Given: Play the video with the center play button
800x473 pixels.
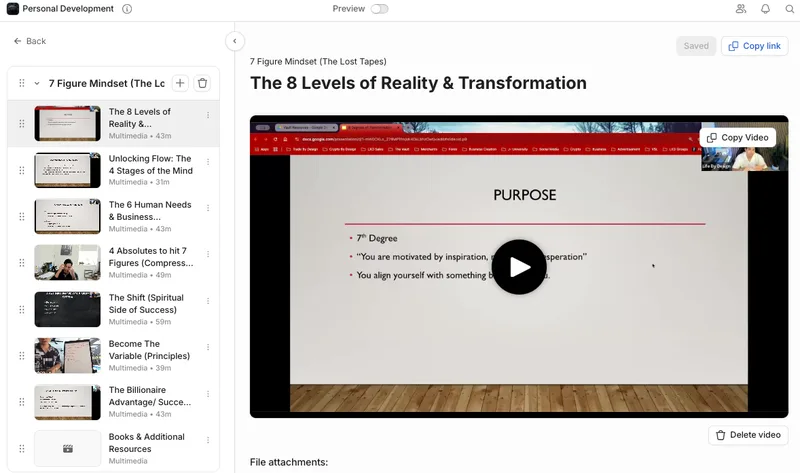Looking at the screenshot, I should (x=519, y=267).
